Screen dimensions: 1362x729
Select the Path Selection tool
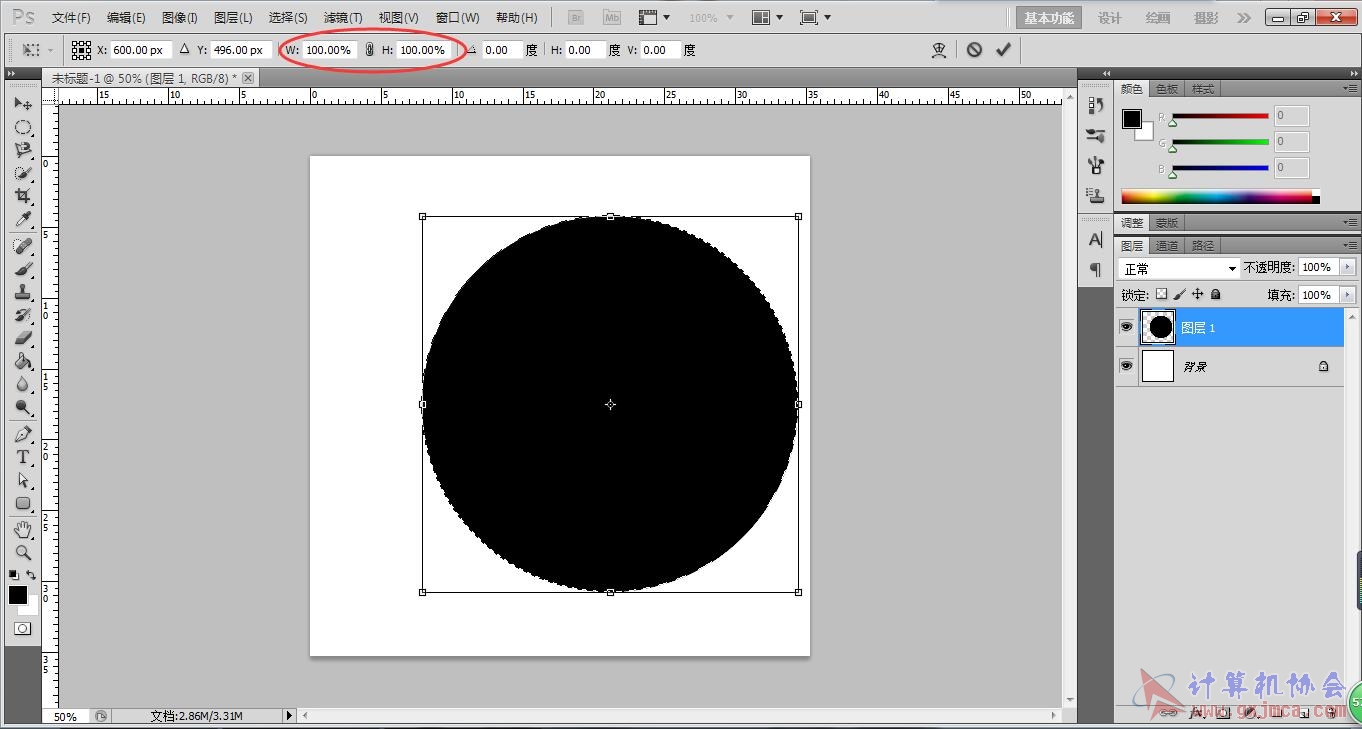pos(22,480)
